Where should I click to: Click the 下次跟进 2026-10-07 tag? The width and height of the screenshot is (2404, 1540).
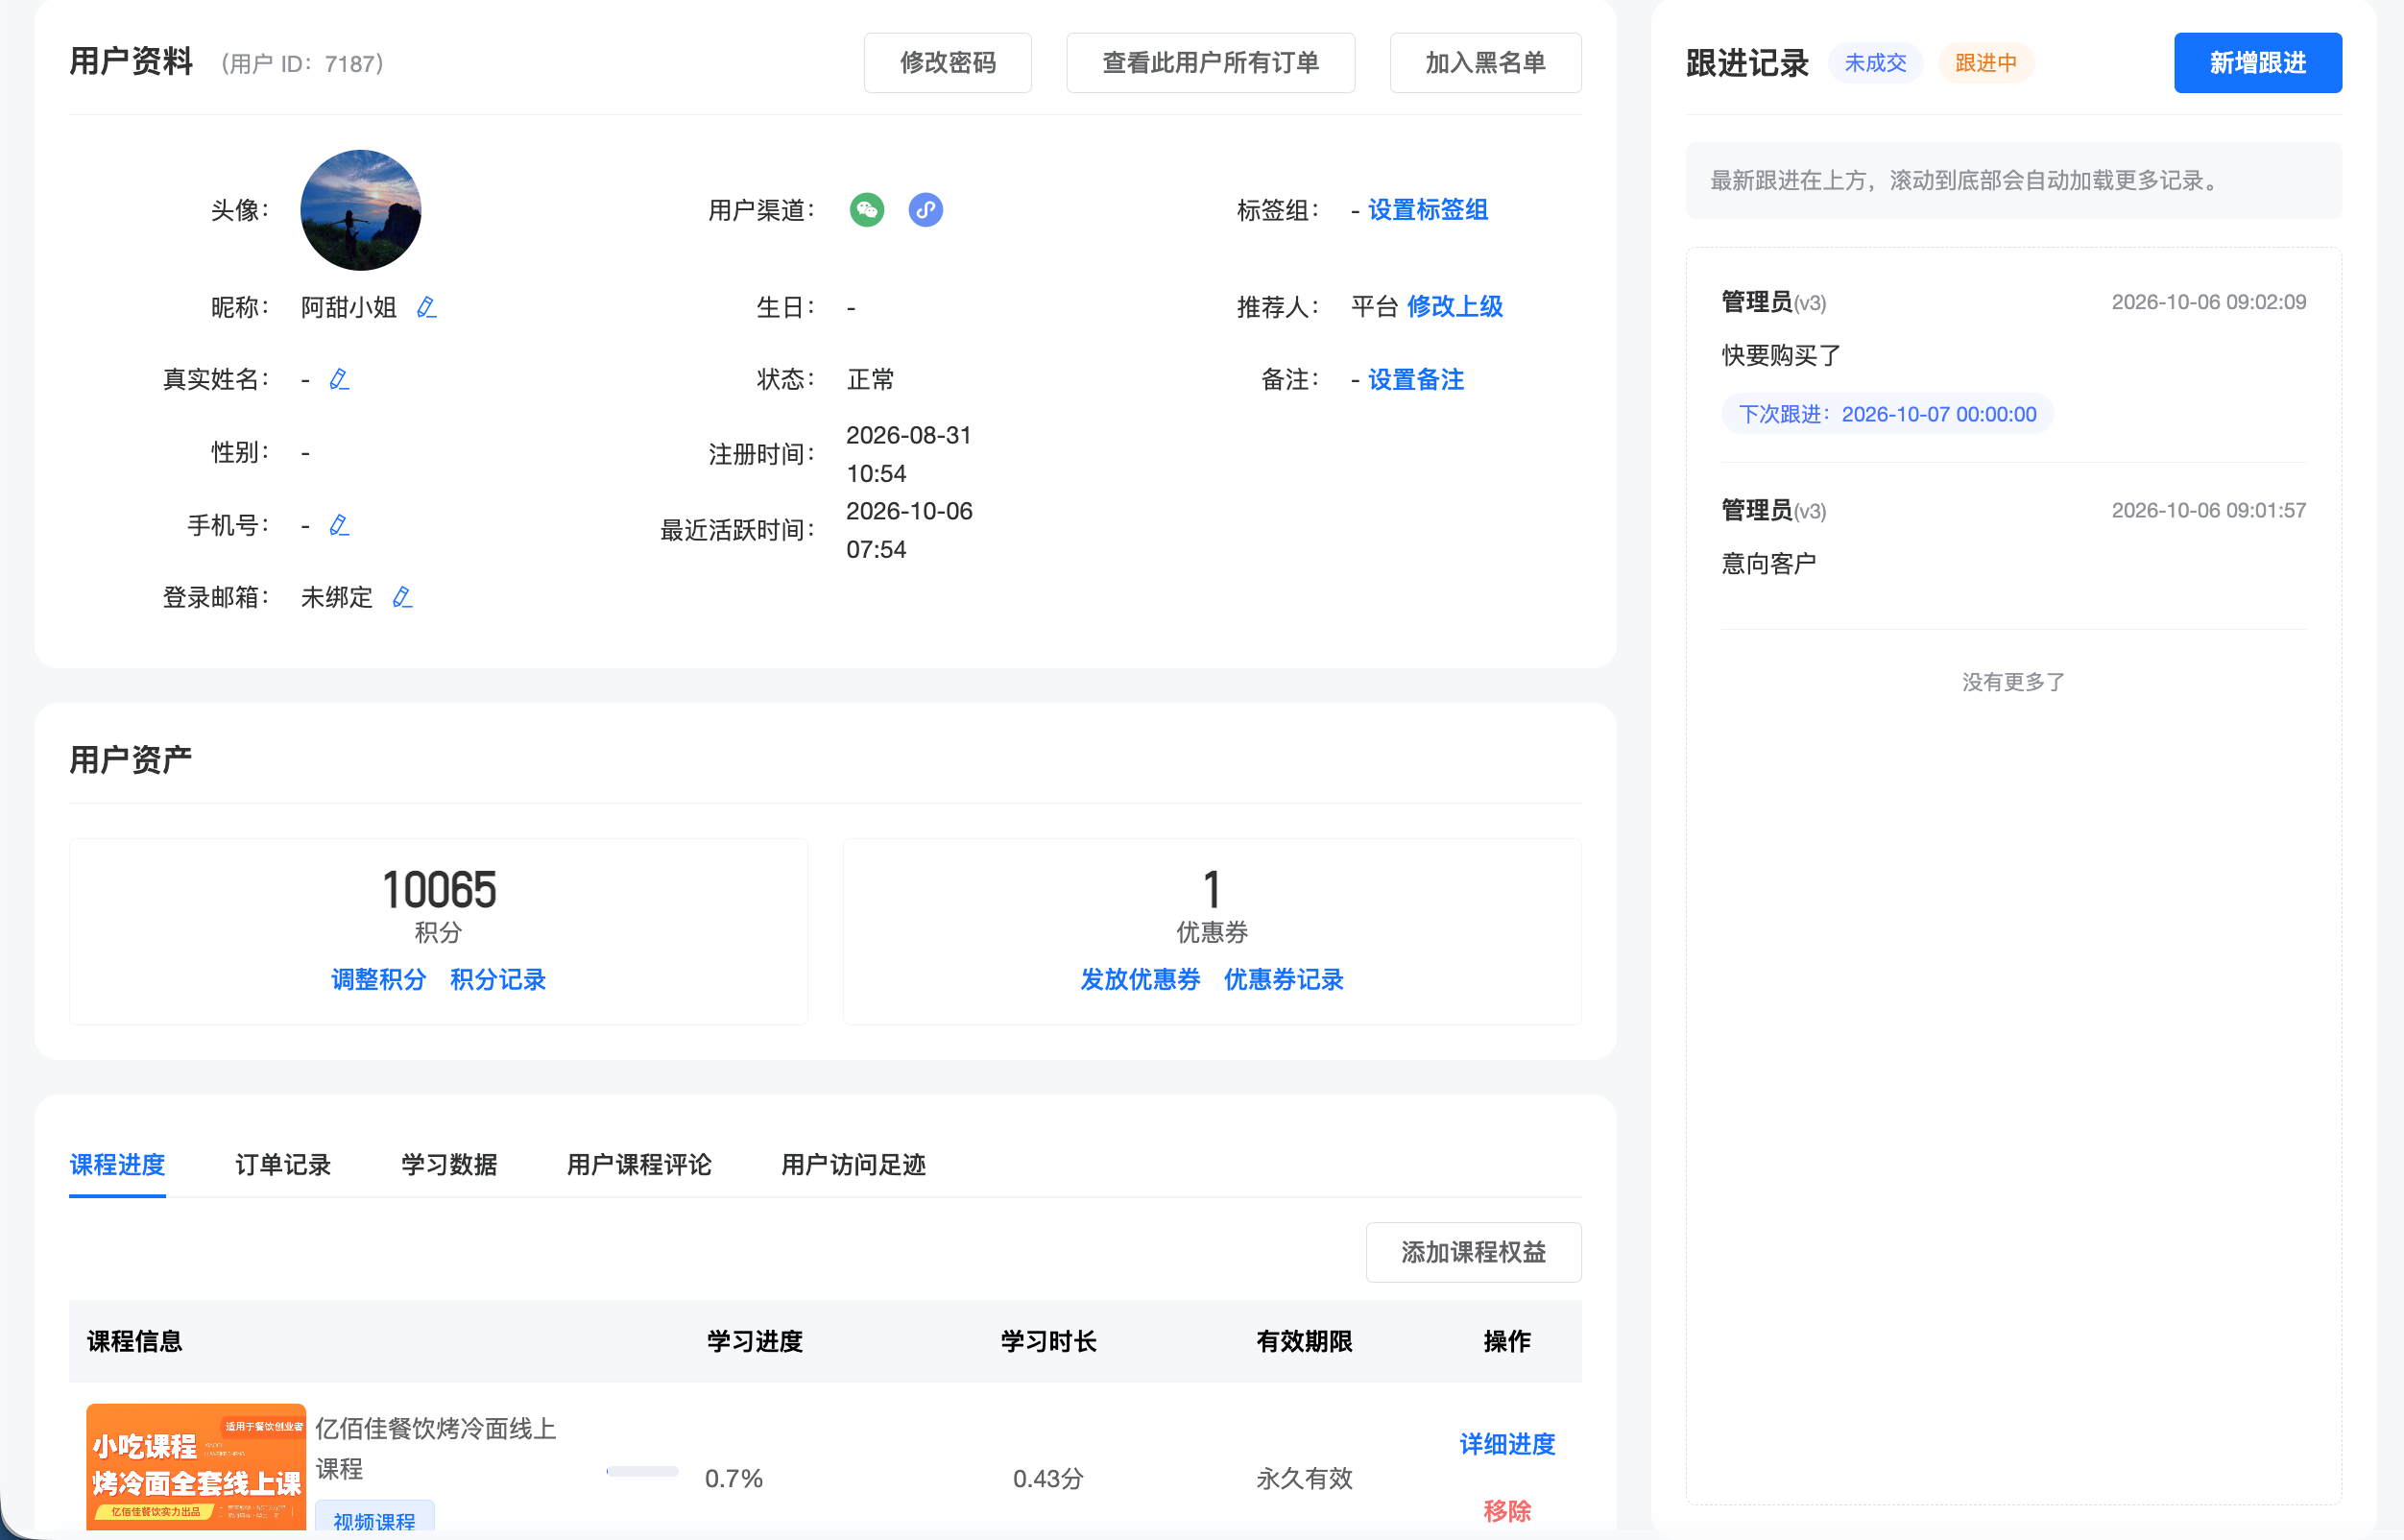(1887, 414)
